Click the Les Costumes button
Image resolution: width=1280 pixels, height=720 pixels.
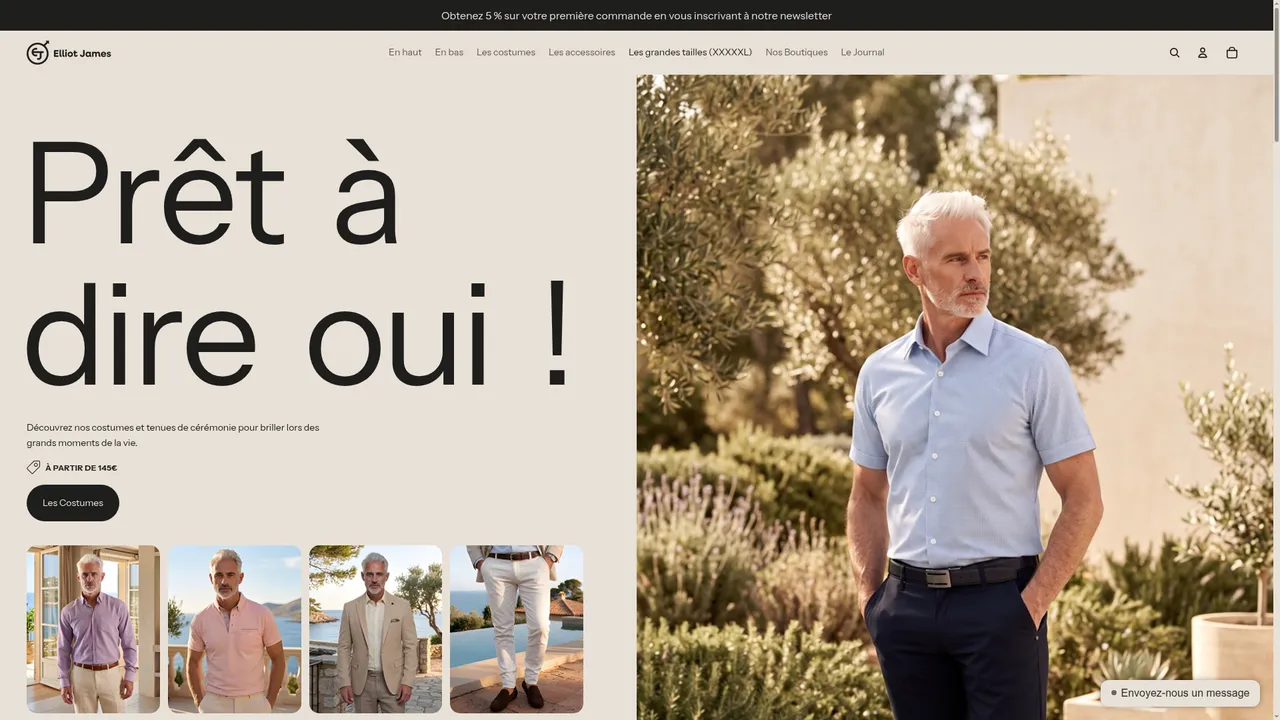tap(73, 503)
